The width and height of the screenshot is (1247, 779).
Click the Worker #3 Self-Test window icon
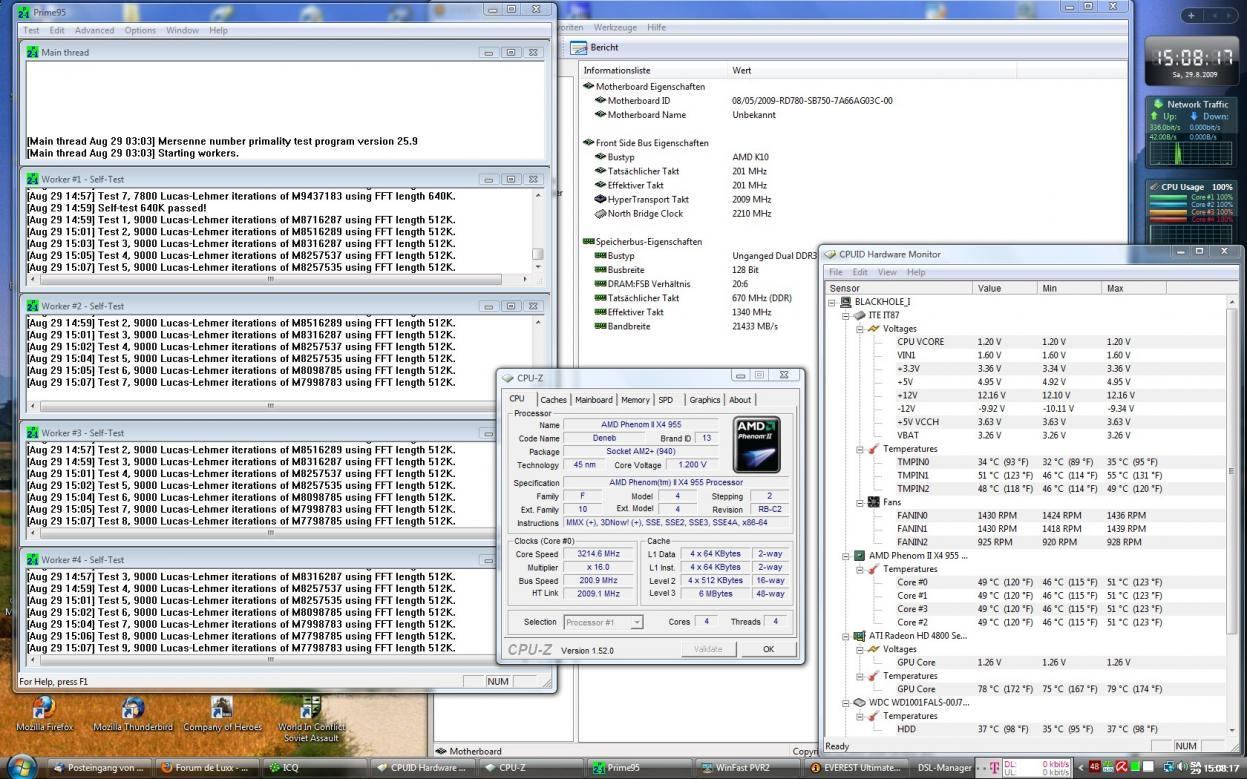point(32,433)
